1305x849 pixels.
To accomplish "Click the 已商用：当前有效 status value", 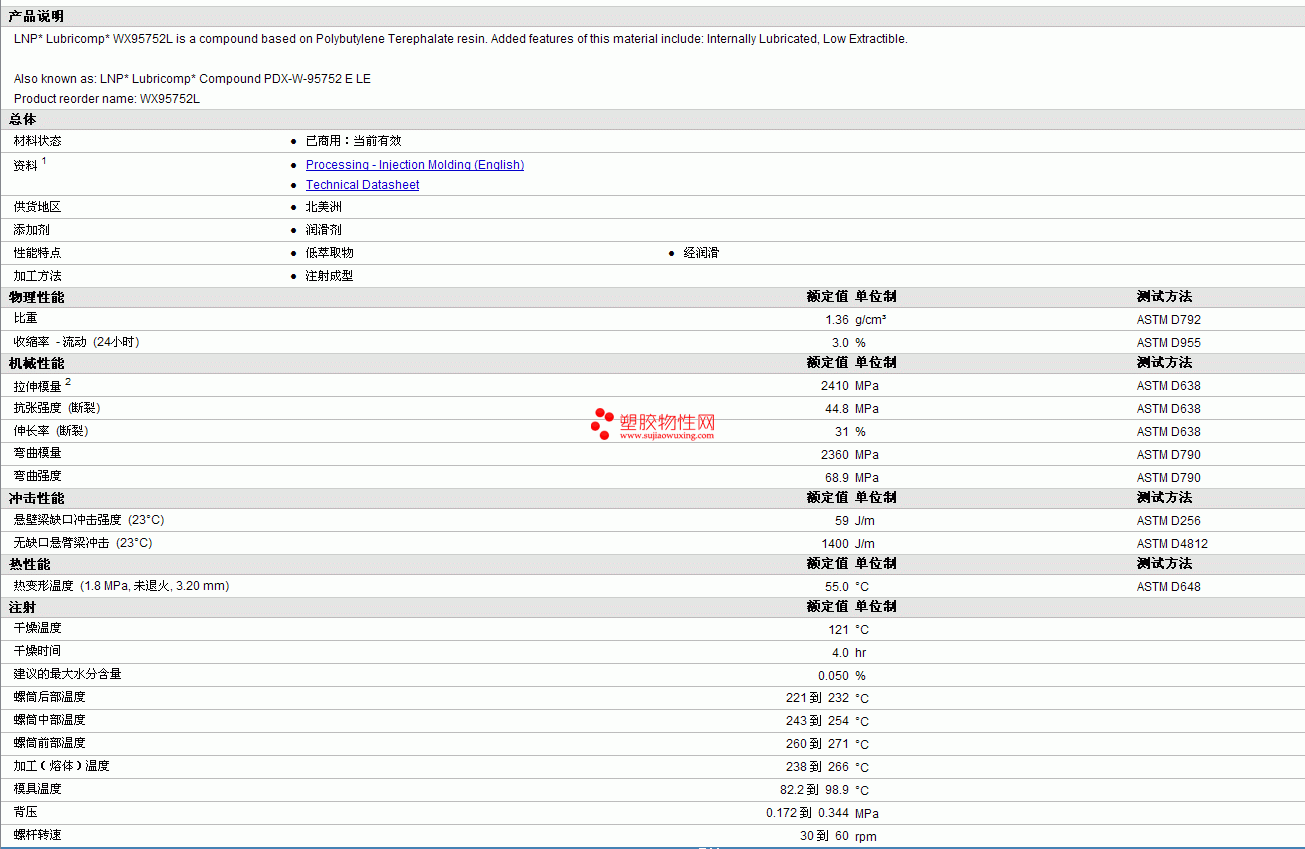I will (x=354, y=141).
